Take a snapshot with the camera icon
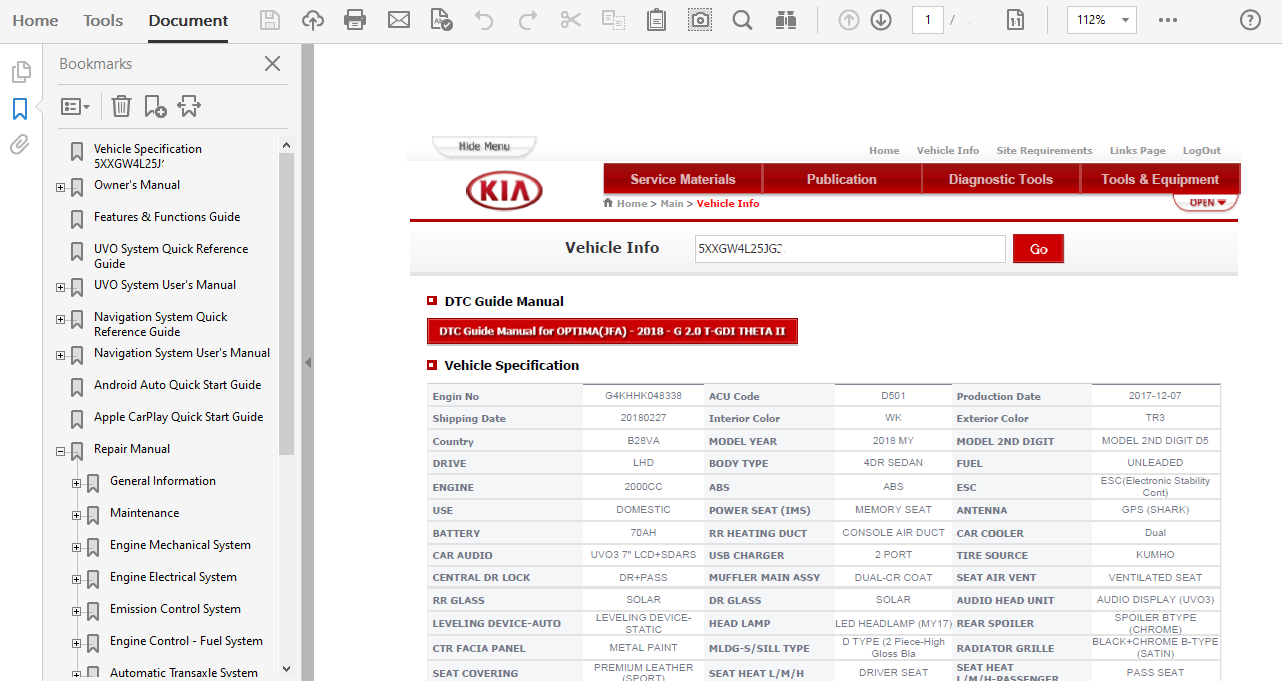 (699, 19)
